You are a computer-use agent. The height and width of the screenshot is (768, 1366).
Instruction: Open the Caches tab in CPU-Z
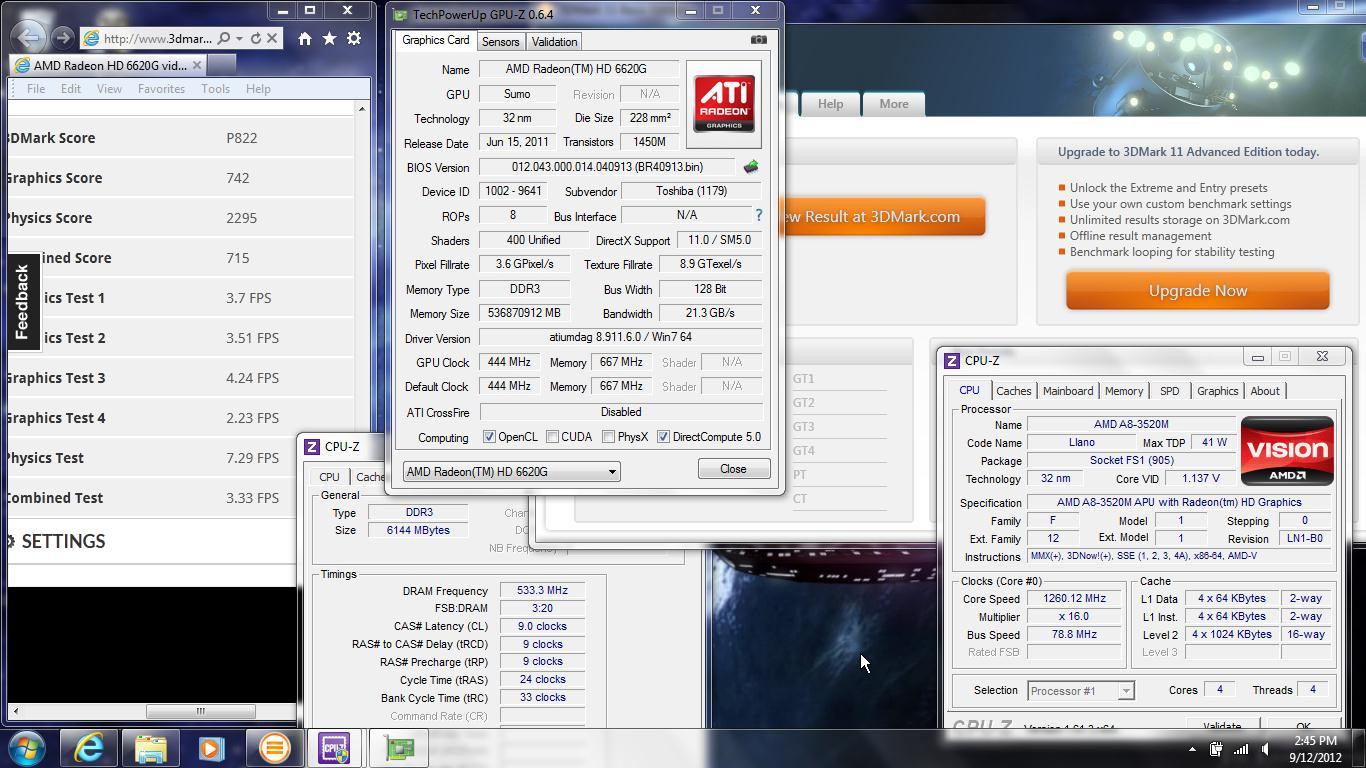coord(1013,391)
